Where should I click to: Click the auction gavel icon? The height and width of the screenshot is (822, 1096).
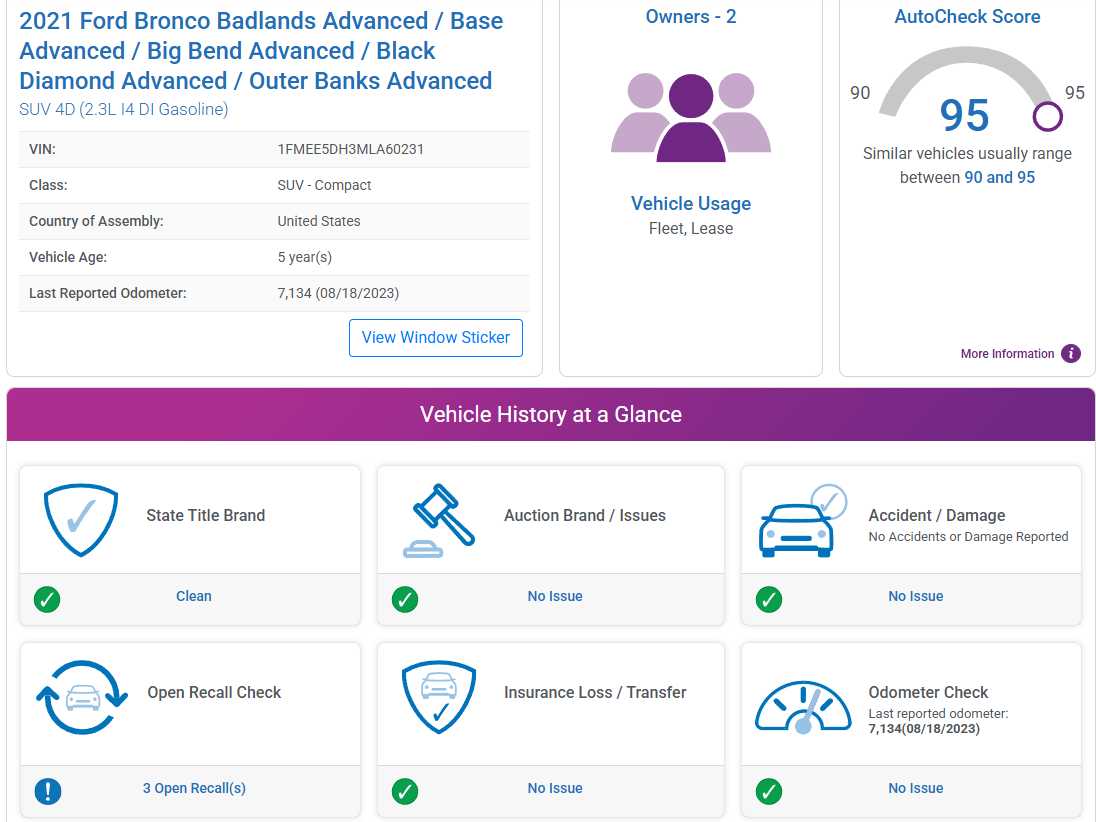point(439,520)
